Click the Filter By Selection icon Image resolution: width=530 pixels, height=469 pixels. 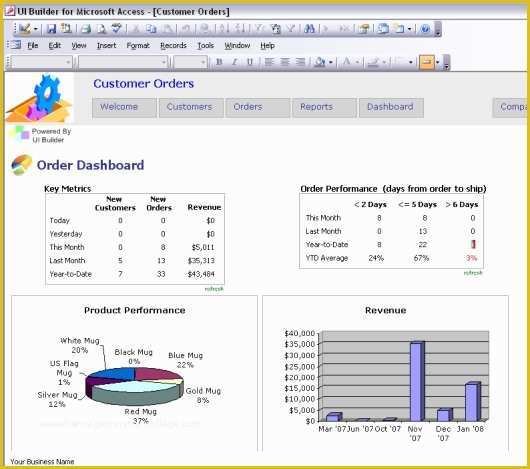pos(259,29)
